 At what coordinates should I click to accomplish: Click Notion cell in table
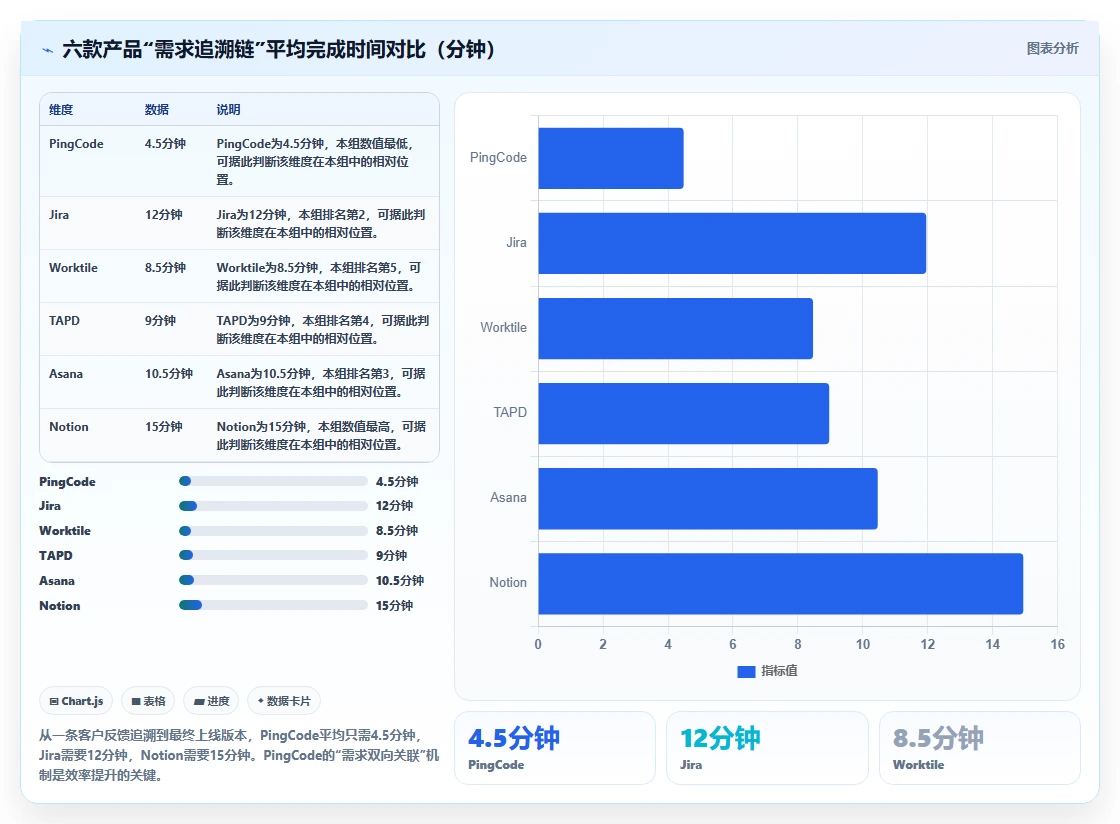(69, 426)
